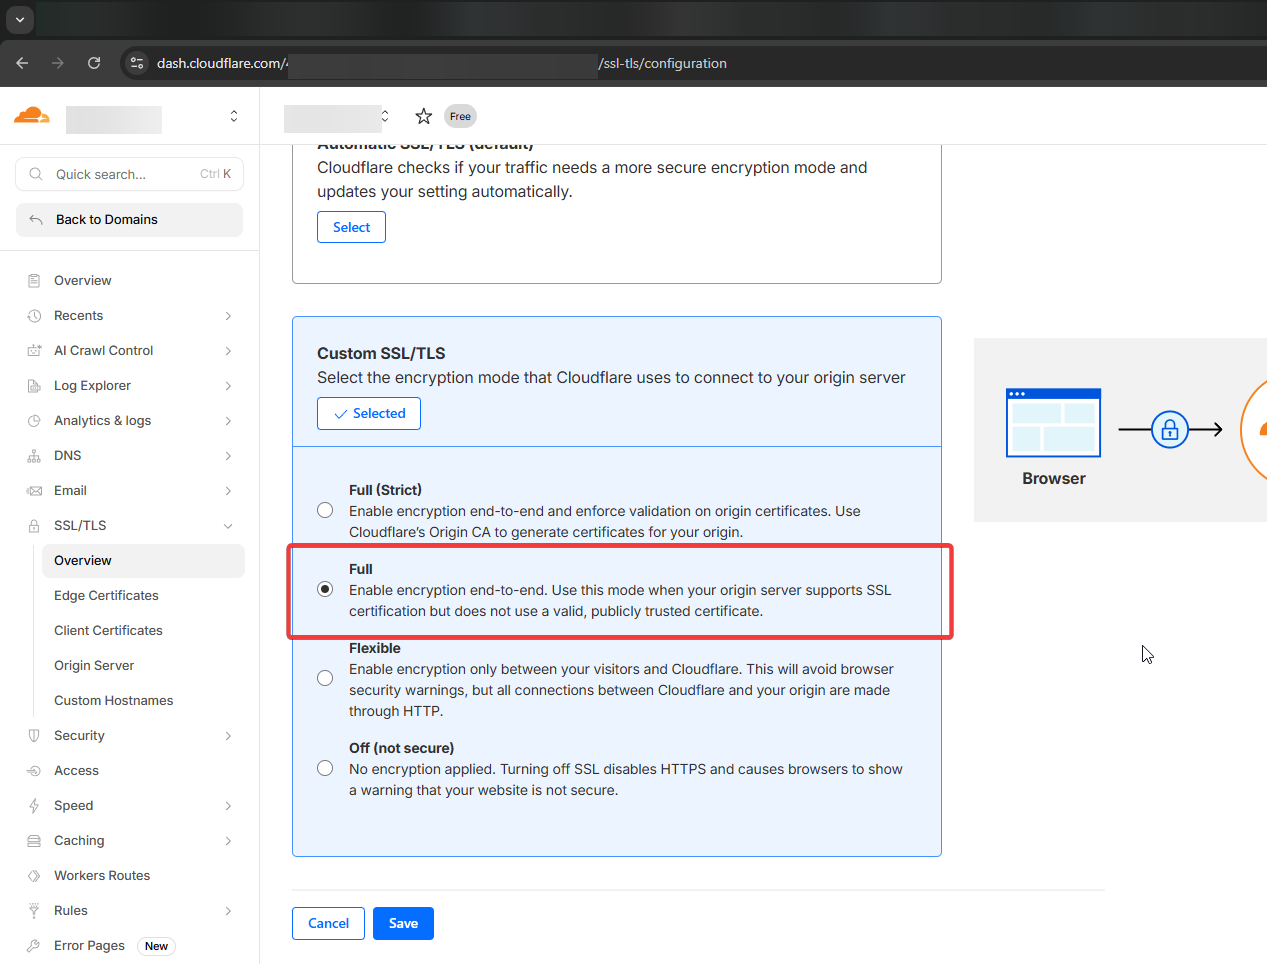The height and width of the screenshot is (964, 1267).
Task: Click the Error Pages wrench icon
Action: click(34, 946)
